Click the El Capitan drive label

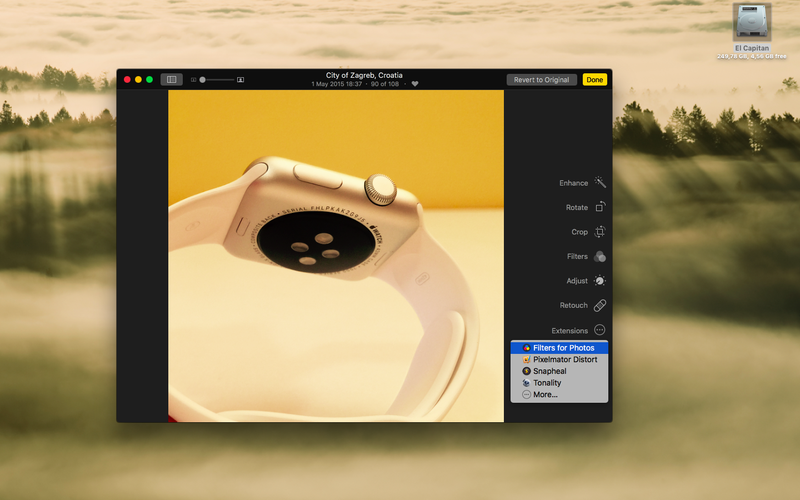click(752, 48)
